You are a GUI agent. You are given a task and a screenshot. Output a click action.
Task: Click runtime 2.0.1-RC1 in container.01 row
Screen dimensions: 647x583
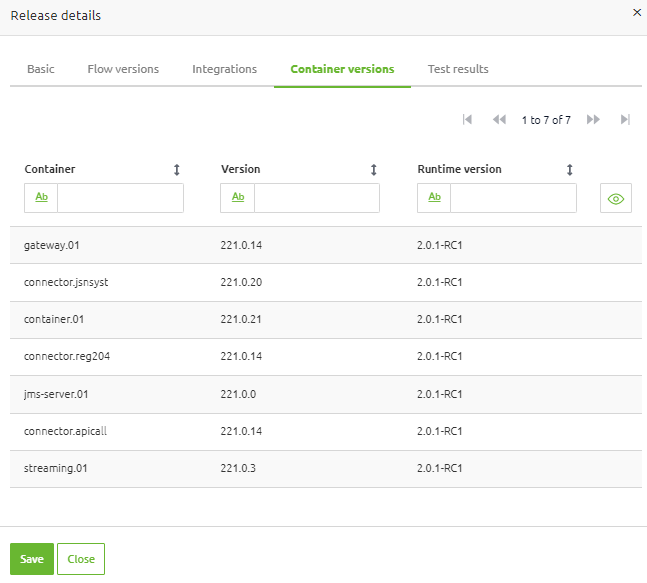439,319
